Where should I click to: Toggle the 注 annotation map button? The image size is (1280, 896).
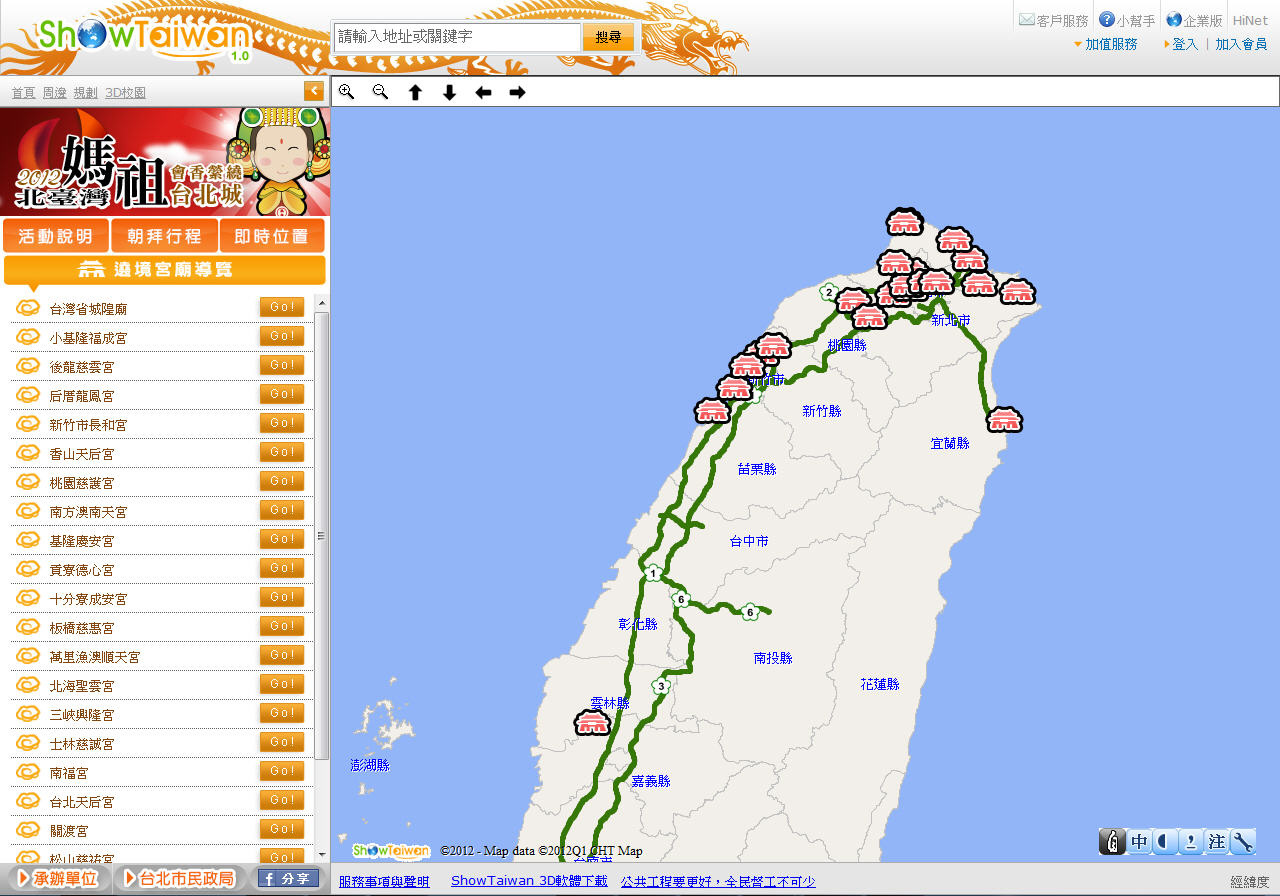click(1216, 842)
